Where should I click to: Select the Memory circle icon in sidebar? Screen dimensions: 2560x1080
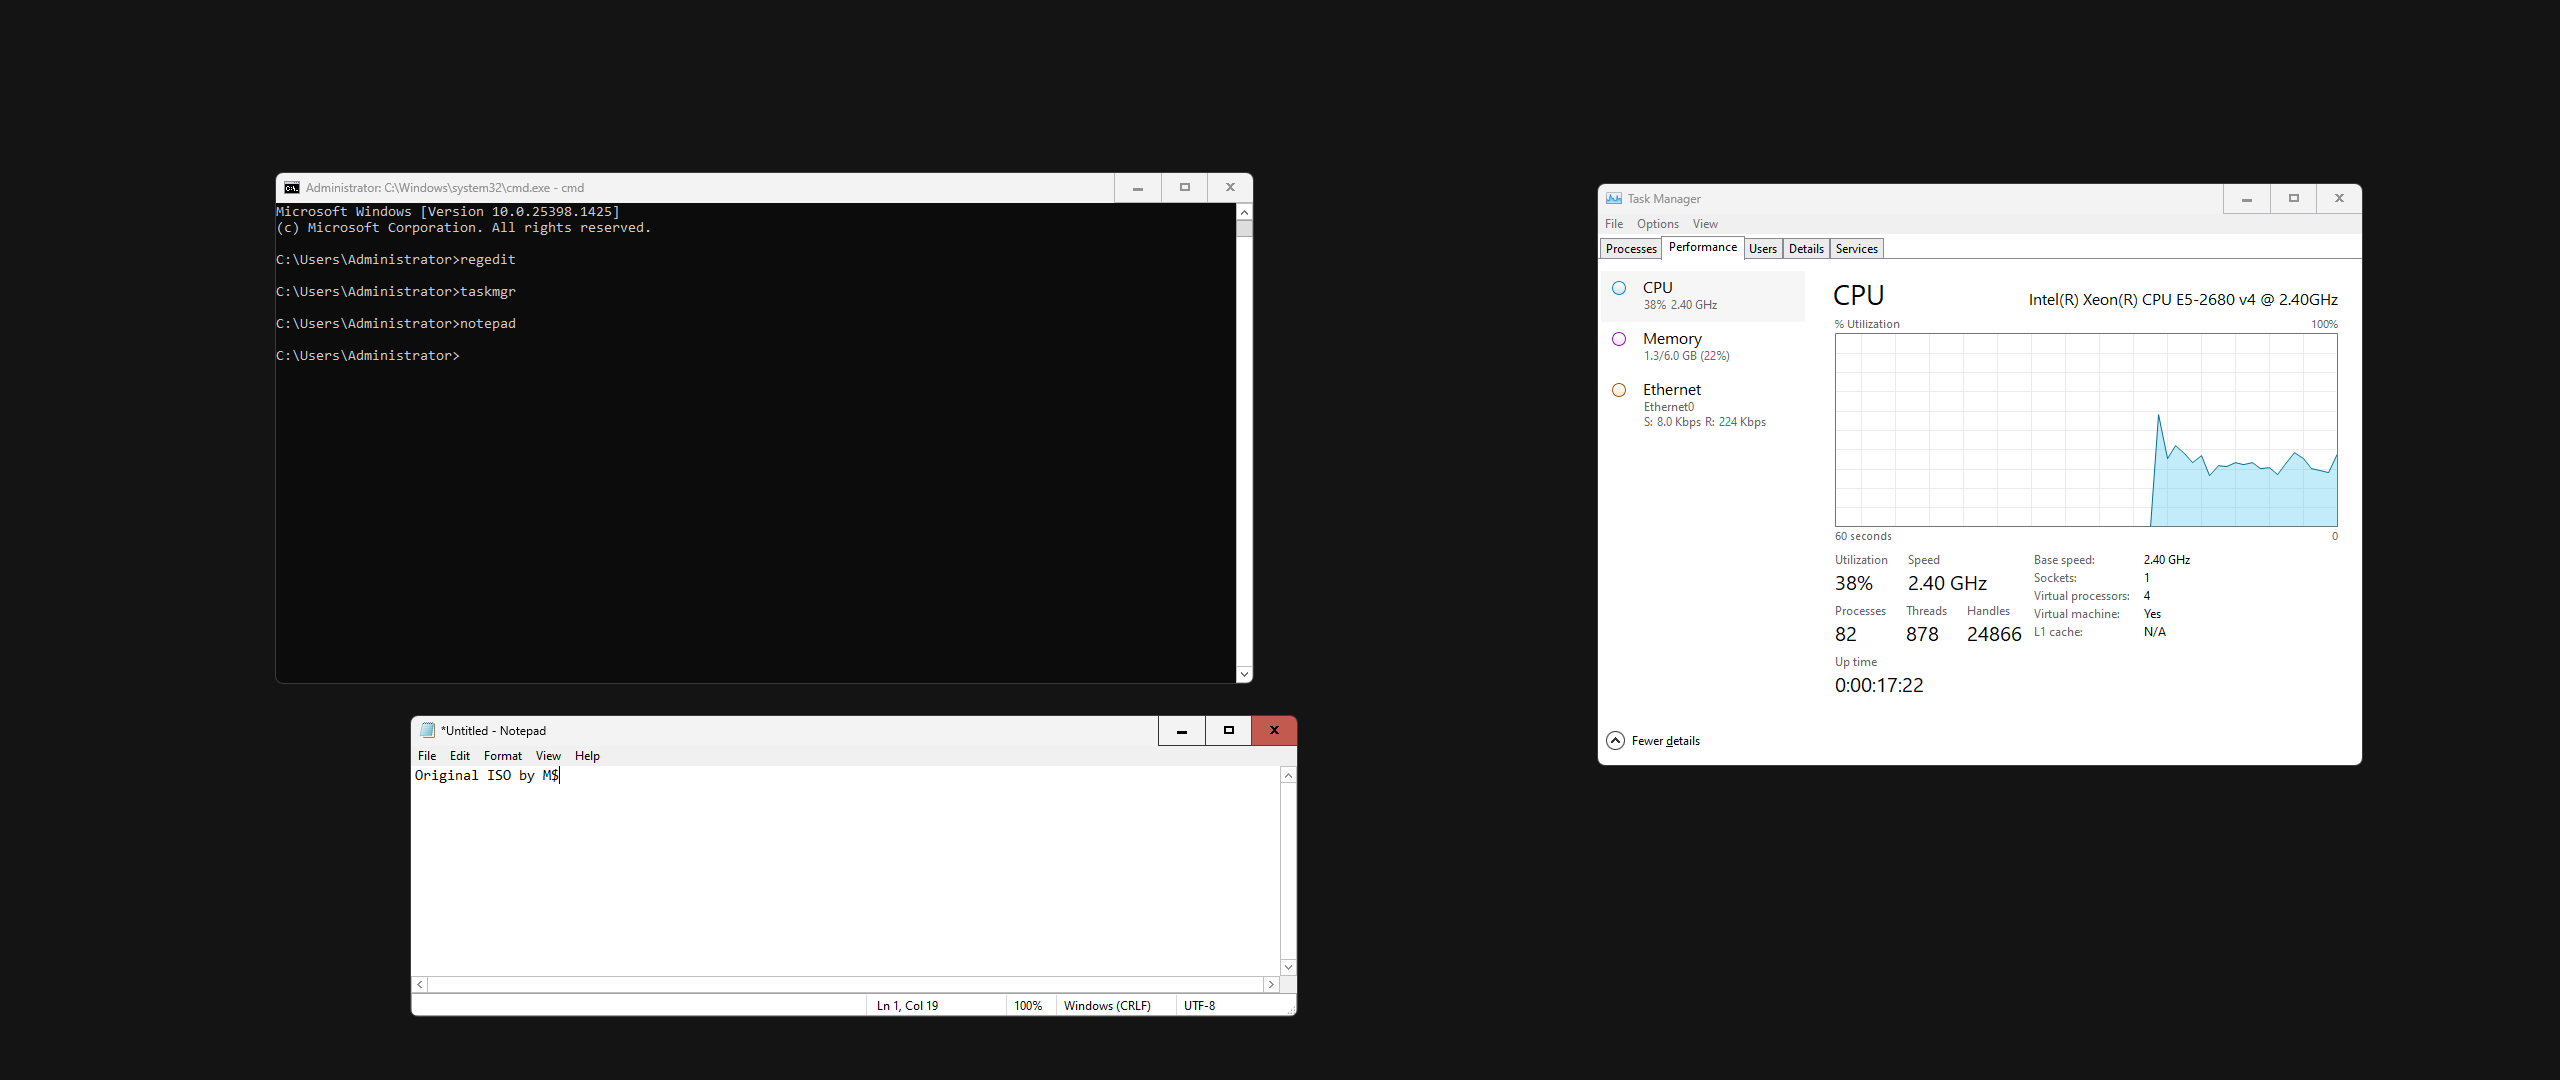(x=1619, y=339)
